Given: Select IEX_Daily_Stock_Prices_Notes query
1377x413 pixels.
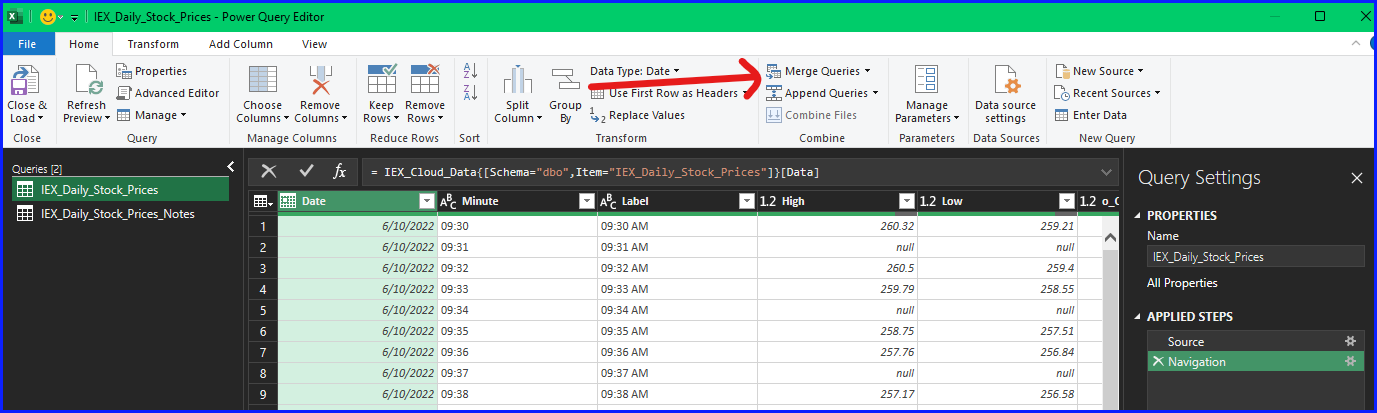Looking at the screenshot, I should (x=120, y=213).
